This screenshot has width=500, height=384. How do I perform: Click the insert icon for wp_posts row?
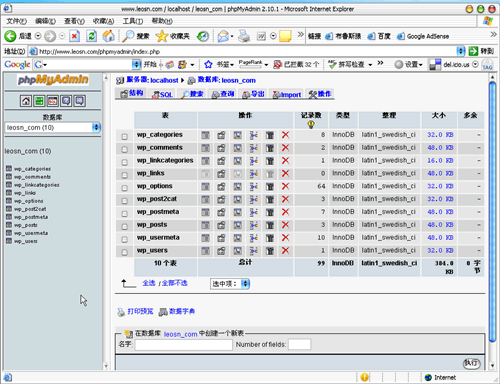[254, 225]
